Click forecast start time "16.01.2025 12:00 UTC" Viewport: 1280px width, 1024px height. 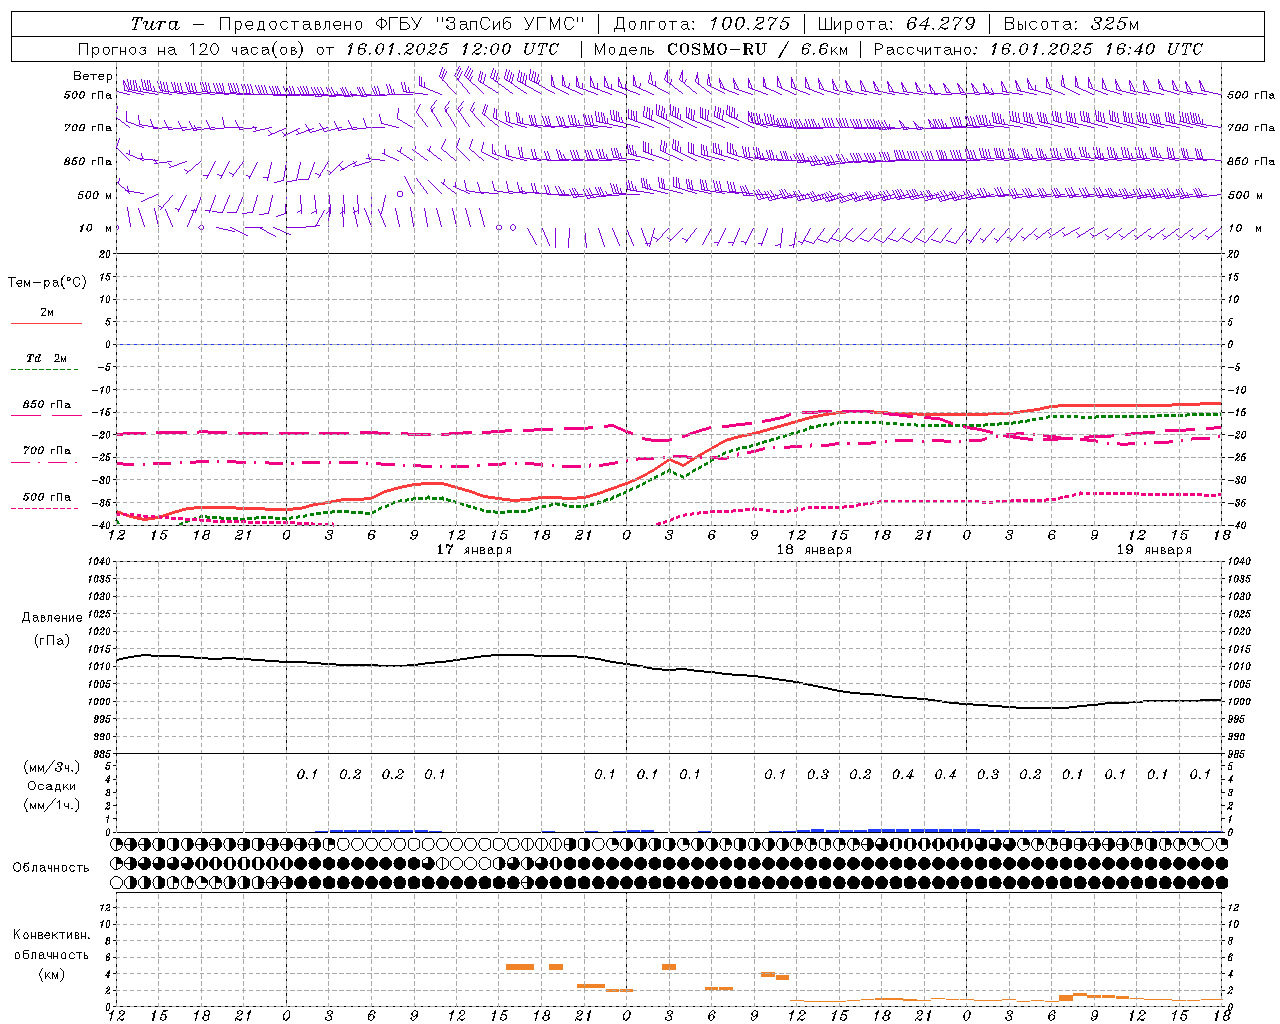pos(452,49)
